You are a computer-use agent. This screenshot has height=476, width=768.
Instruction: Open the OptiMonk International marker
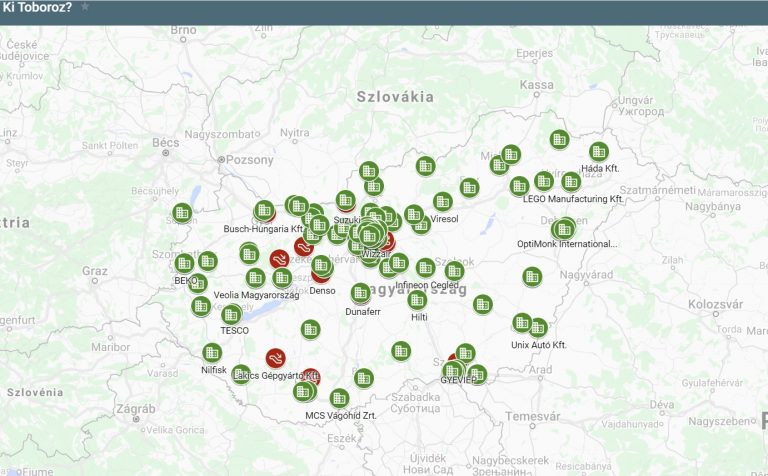(x=565, y=228)
